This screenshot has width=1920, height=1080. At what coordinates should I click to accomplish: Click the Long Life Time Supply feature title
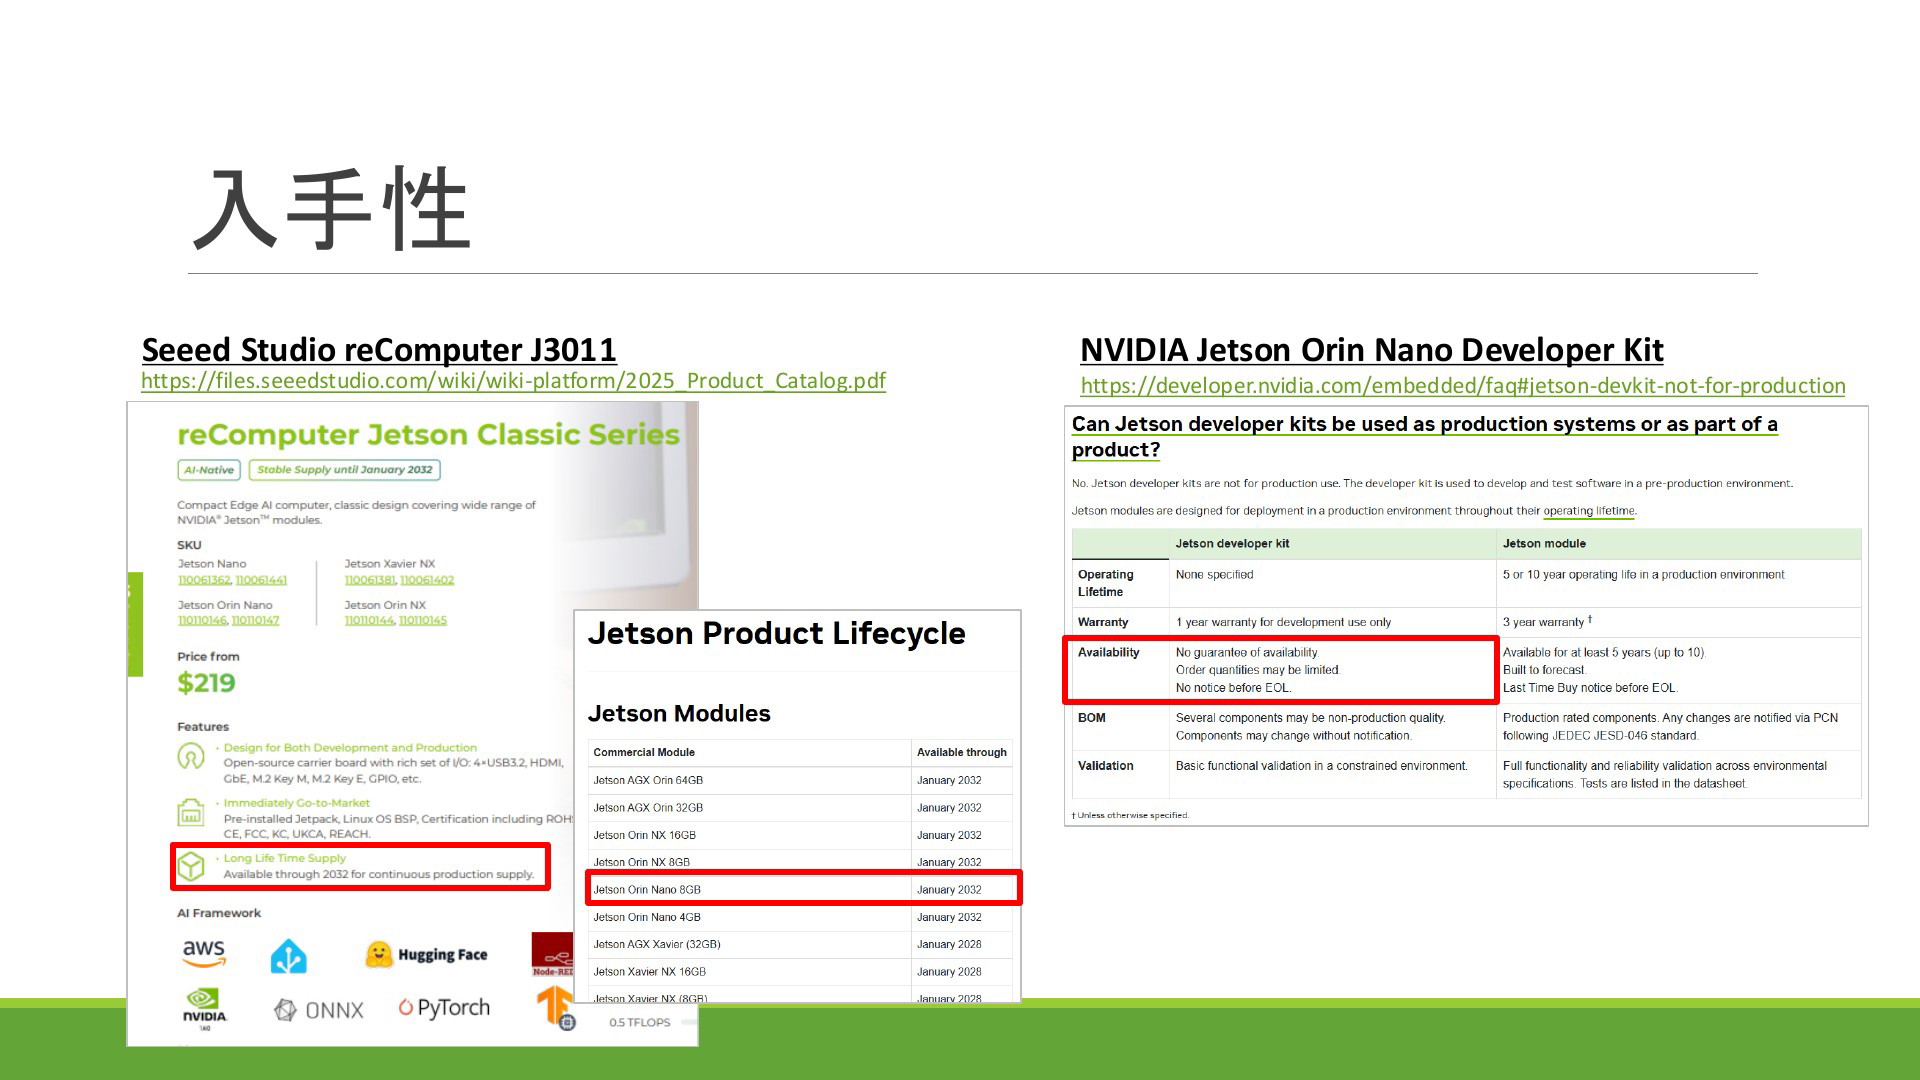point(284,858)
